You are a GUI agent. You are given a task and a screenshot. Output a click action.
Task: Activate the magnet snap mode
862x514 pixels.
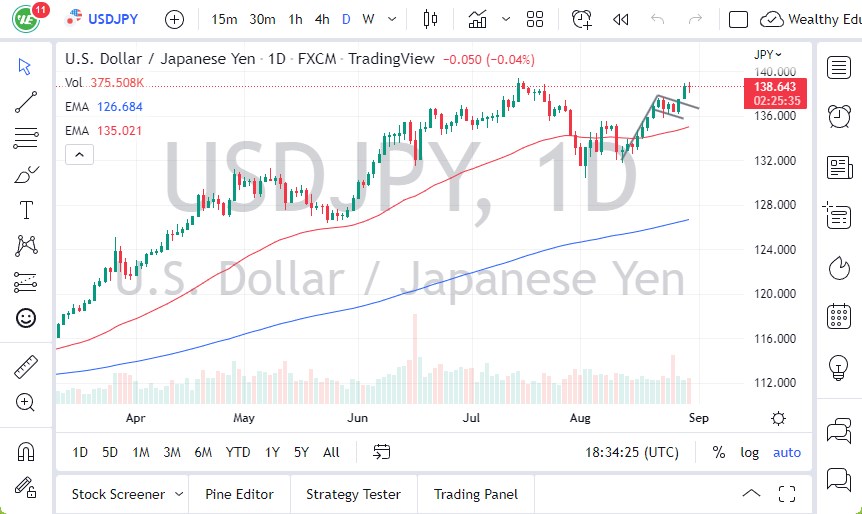click(x=26, y=451)
